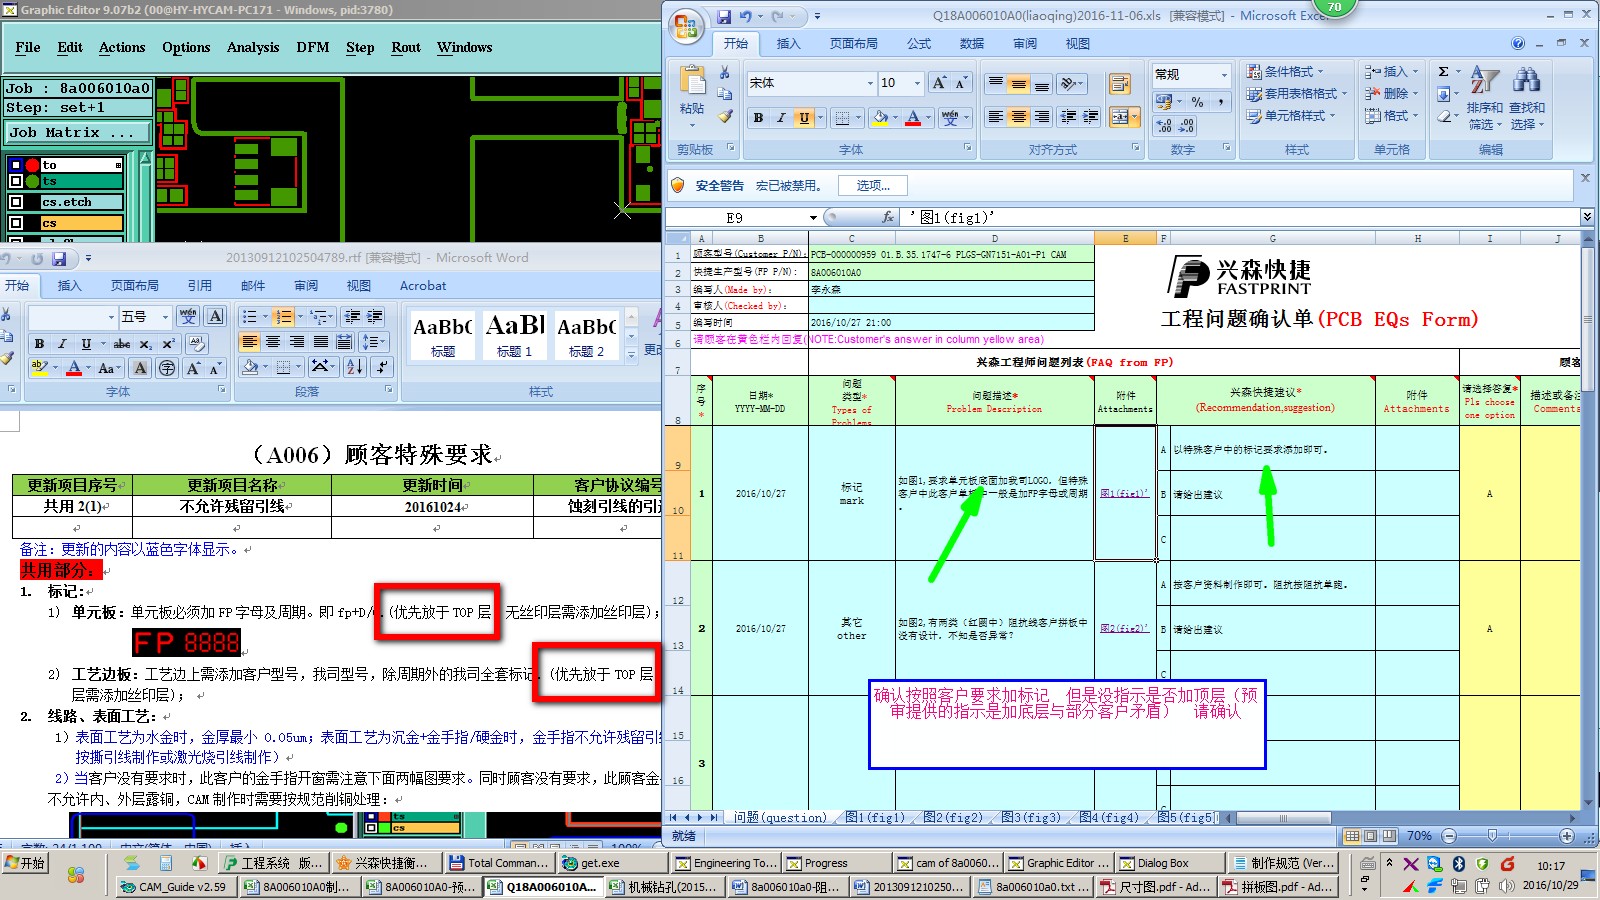The height and width of the screenshot is (900, 1600).
Task: Click the Job Matrix button
Action: [x=78, y=132]
